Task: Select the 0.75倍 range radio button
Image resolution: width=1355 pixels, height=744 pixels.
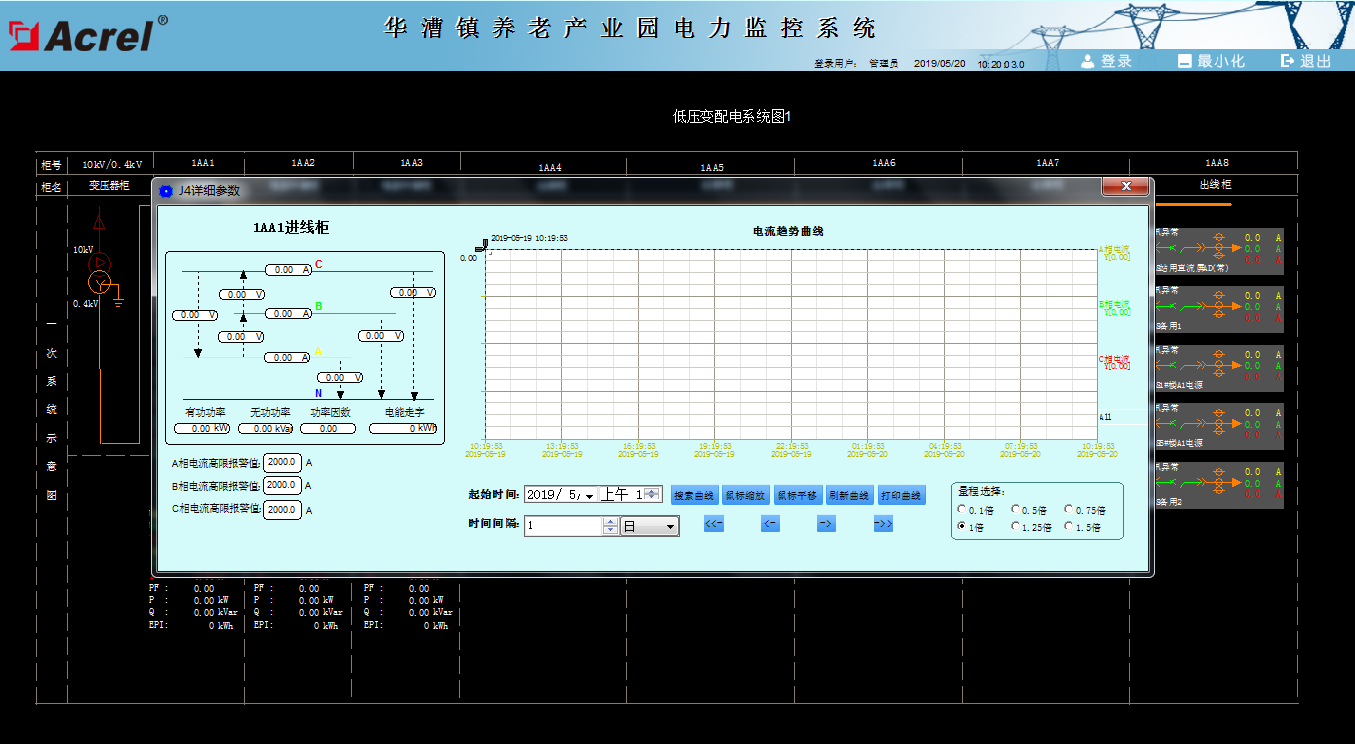Action: [1069, 510]
